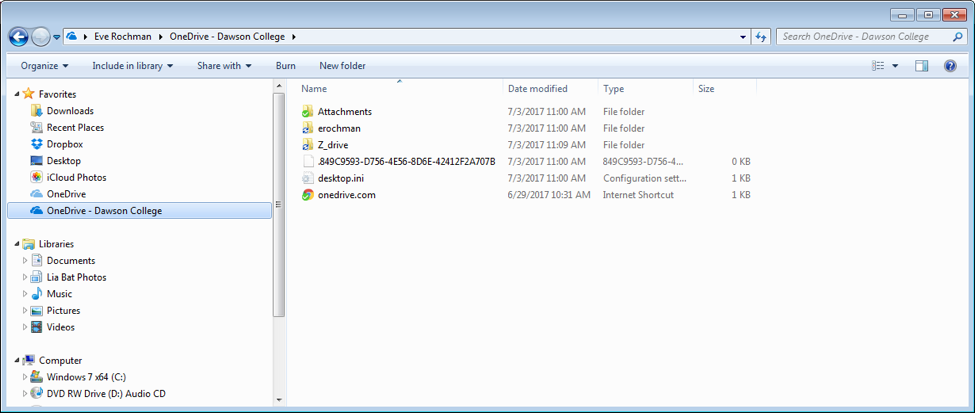Select OneDrive - Dawson College in sidebar

coord(139,211)
